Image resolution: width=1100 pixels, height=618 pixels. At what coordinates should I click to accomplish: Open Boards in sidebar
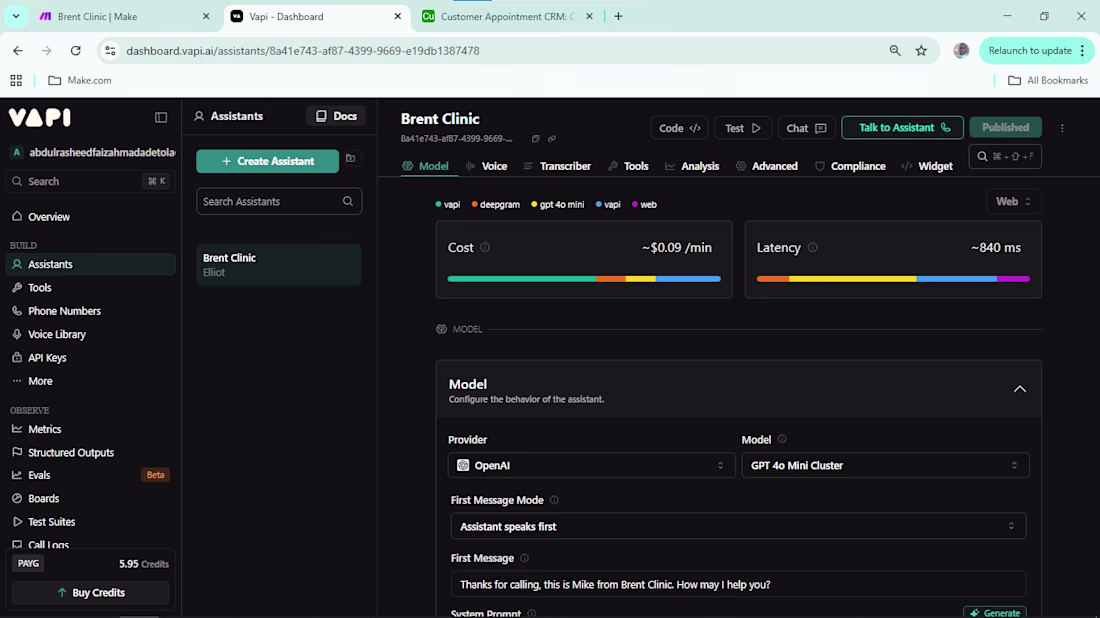90,499
